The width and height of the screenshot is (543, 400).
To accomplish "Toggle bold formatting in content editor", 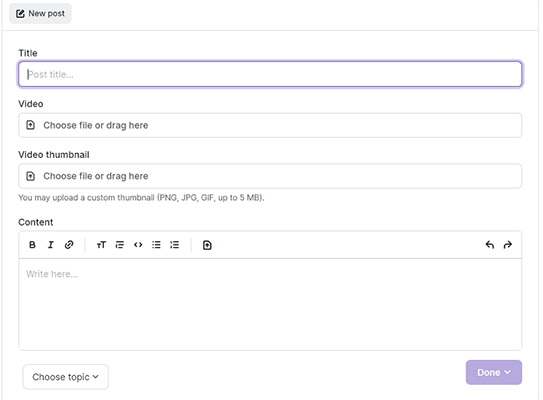I will click(x=32, y=245).
